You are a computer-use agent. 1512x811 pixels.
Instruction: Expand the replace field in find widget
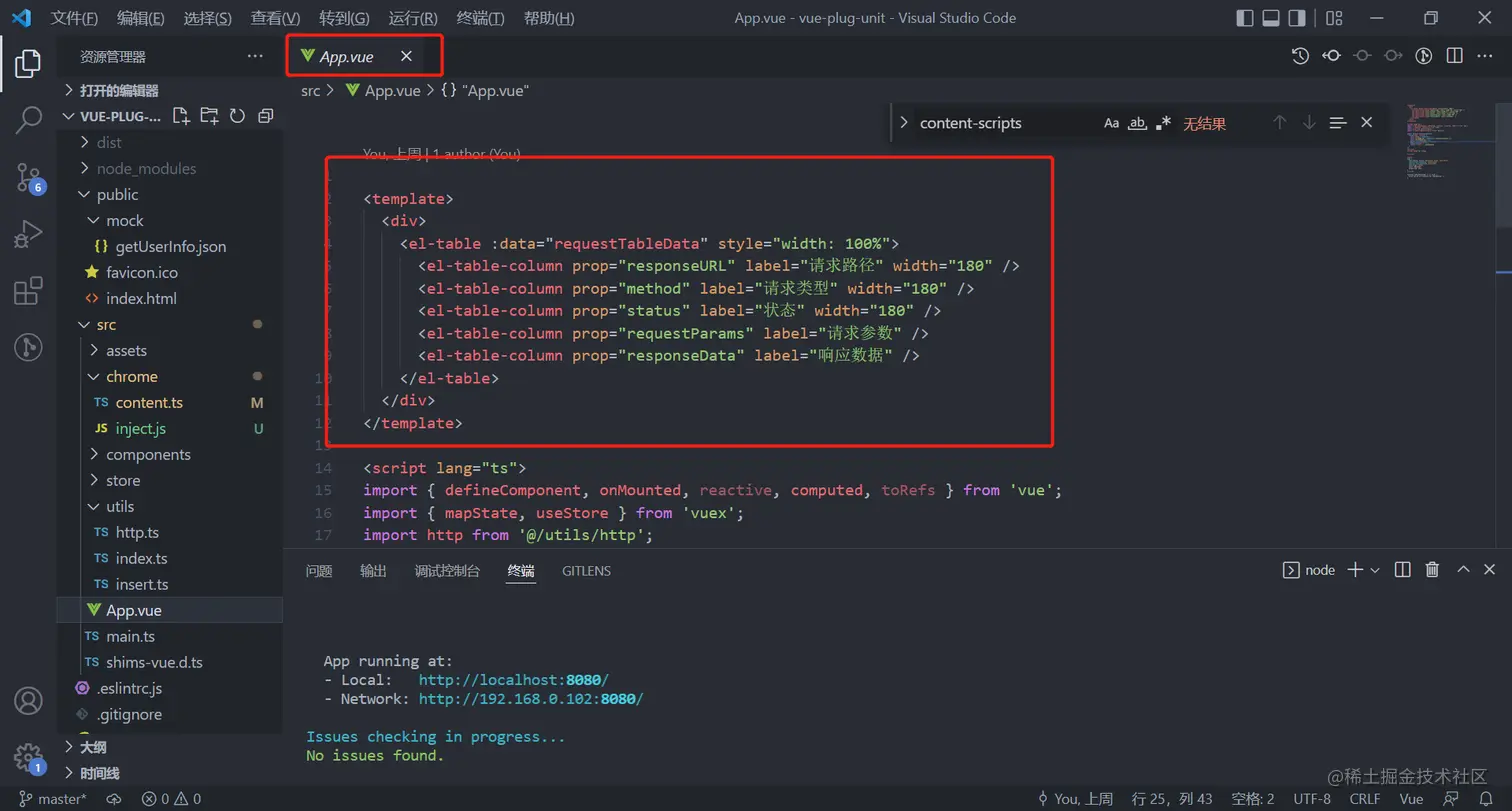pyautogui.click(x=904, y=123)
